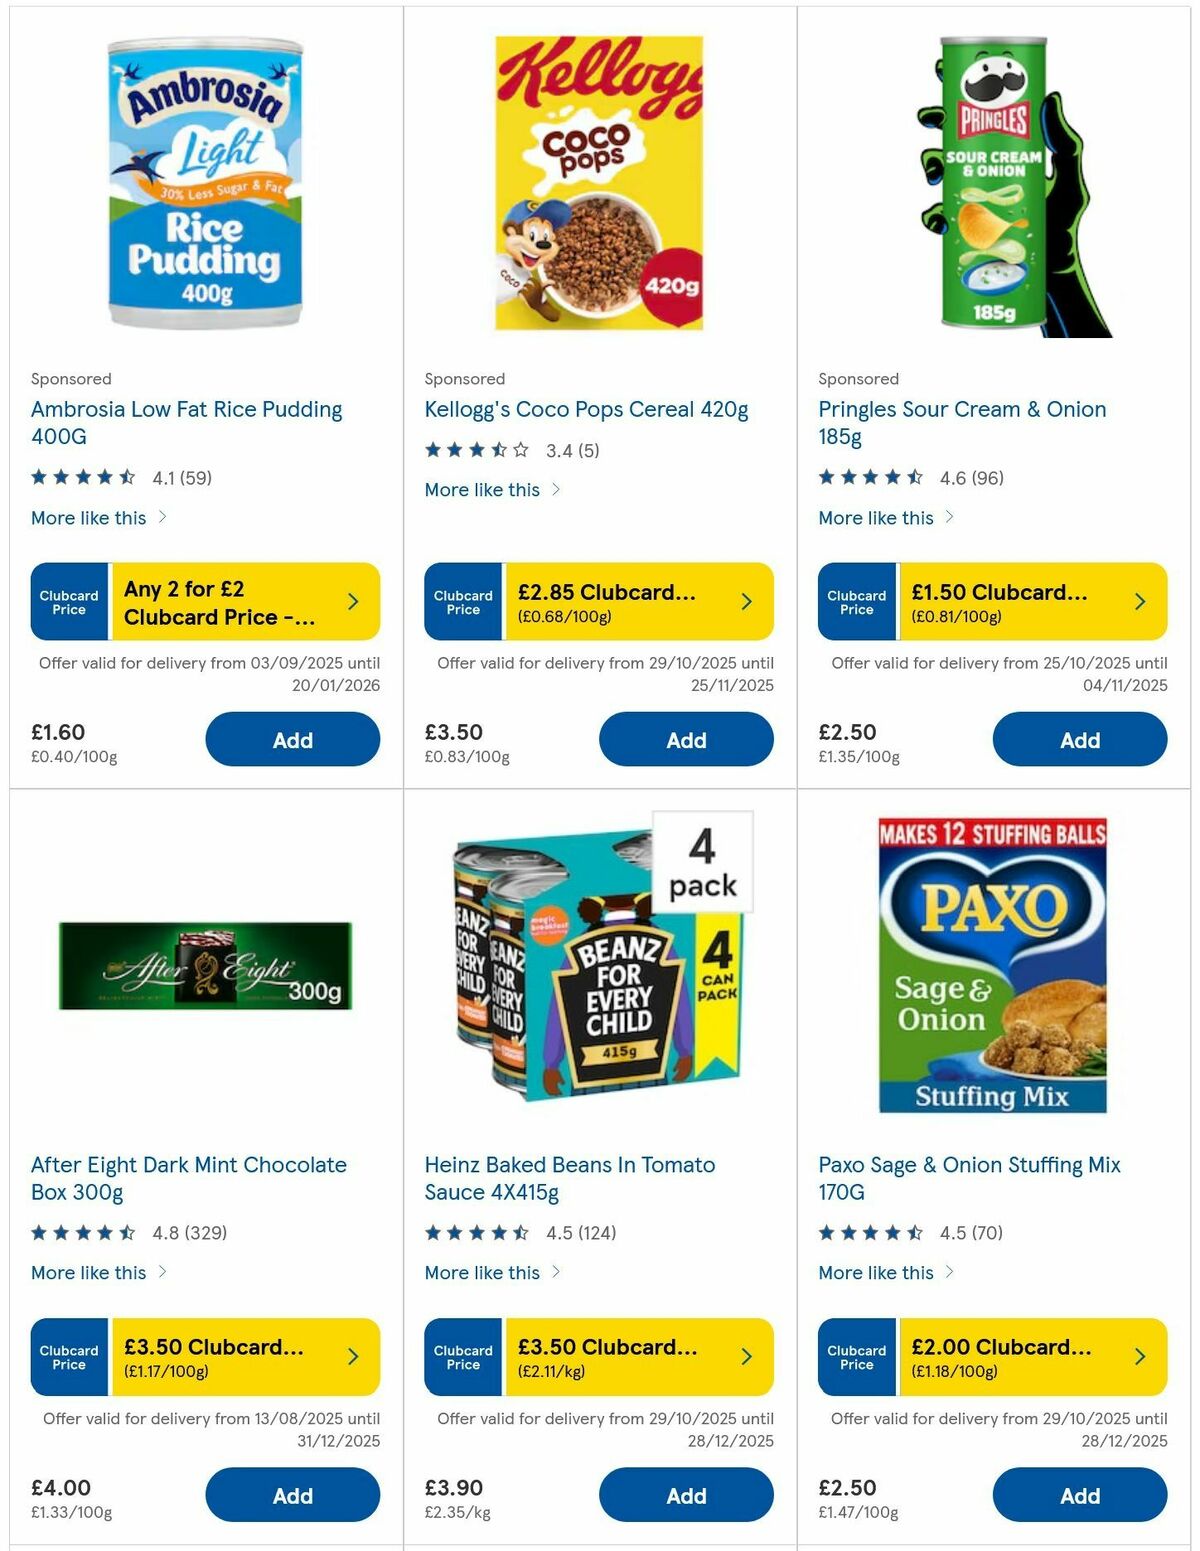
Task: Open the Heinz £3.50 Clubcard offer chevron
Action: tap(745, 1356)
